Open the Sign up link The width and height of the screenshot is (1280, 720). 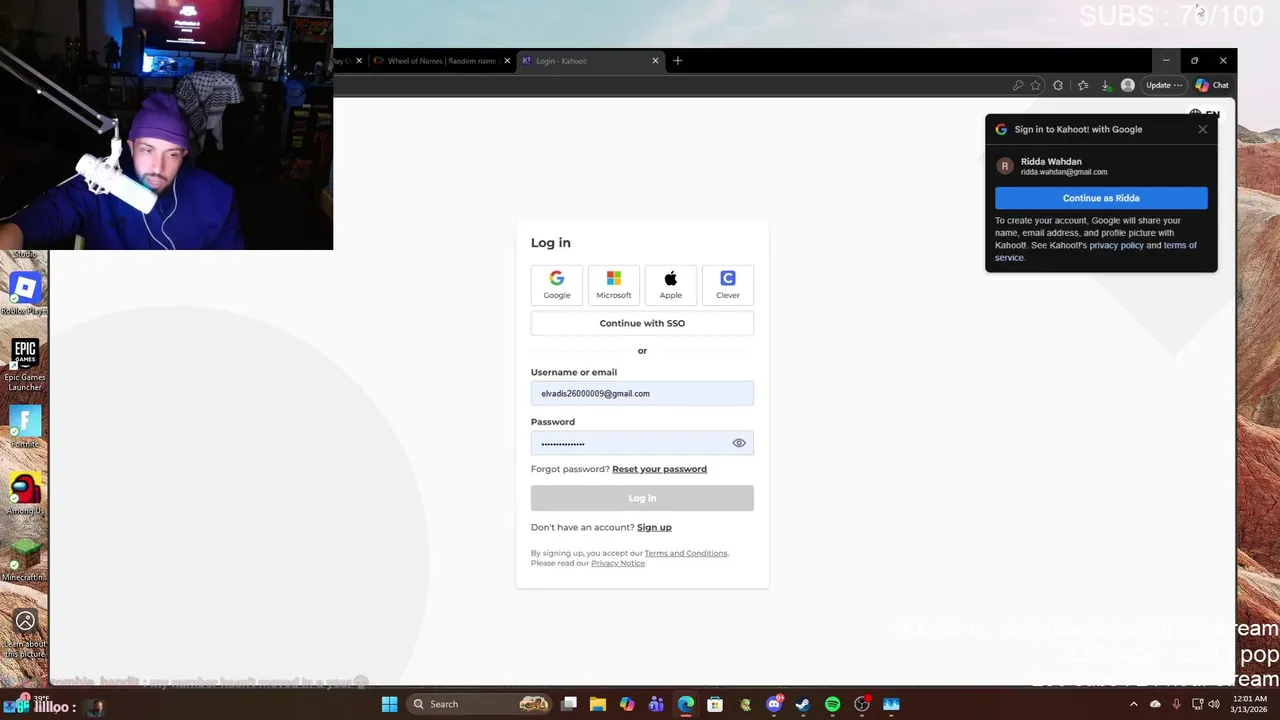pyautogui.click(x=654, y=527)
